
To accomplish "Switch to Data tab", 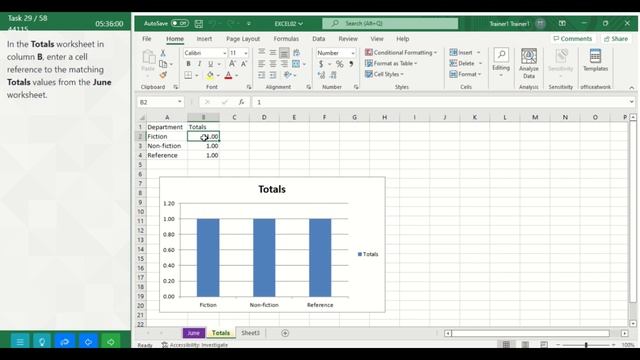I will [x=319, y=39].
